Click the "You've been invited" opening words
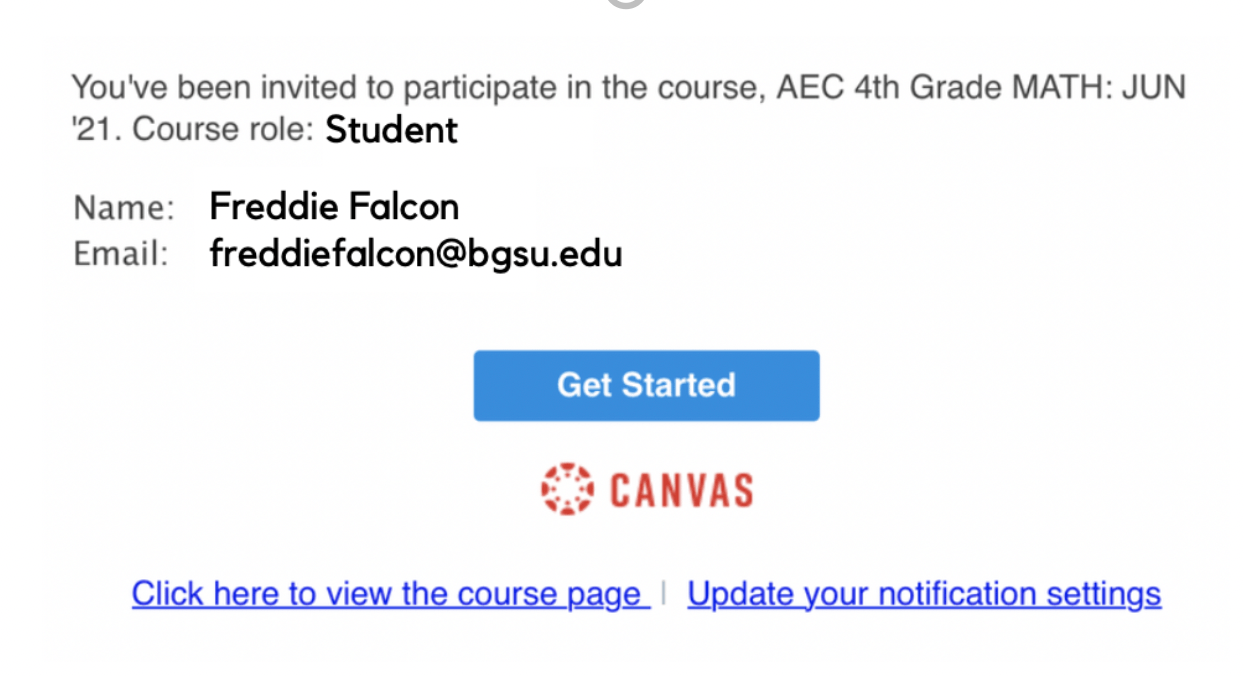1244x676 pixels. pyautogui.click(x=213, y=88)
